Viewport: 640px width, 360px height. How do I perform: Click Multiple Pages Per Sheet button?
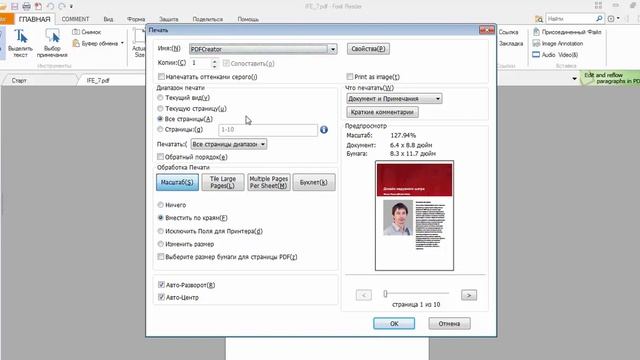pos(269,182)
